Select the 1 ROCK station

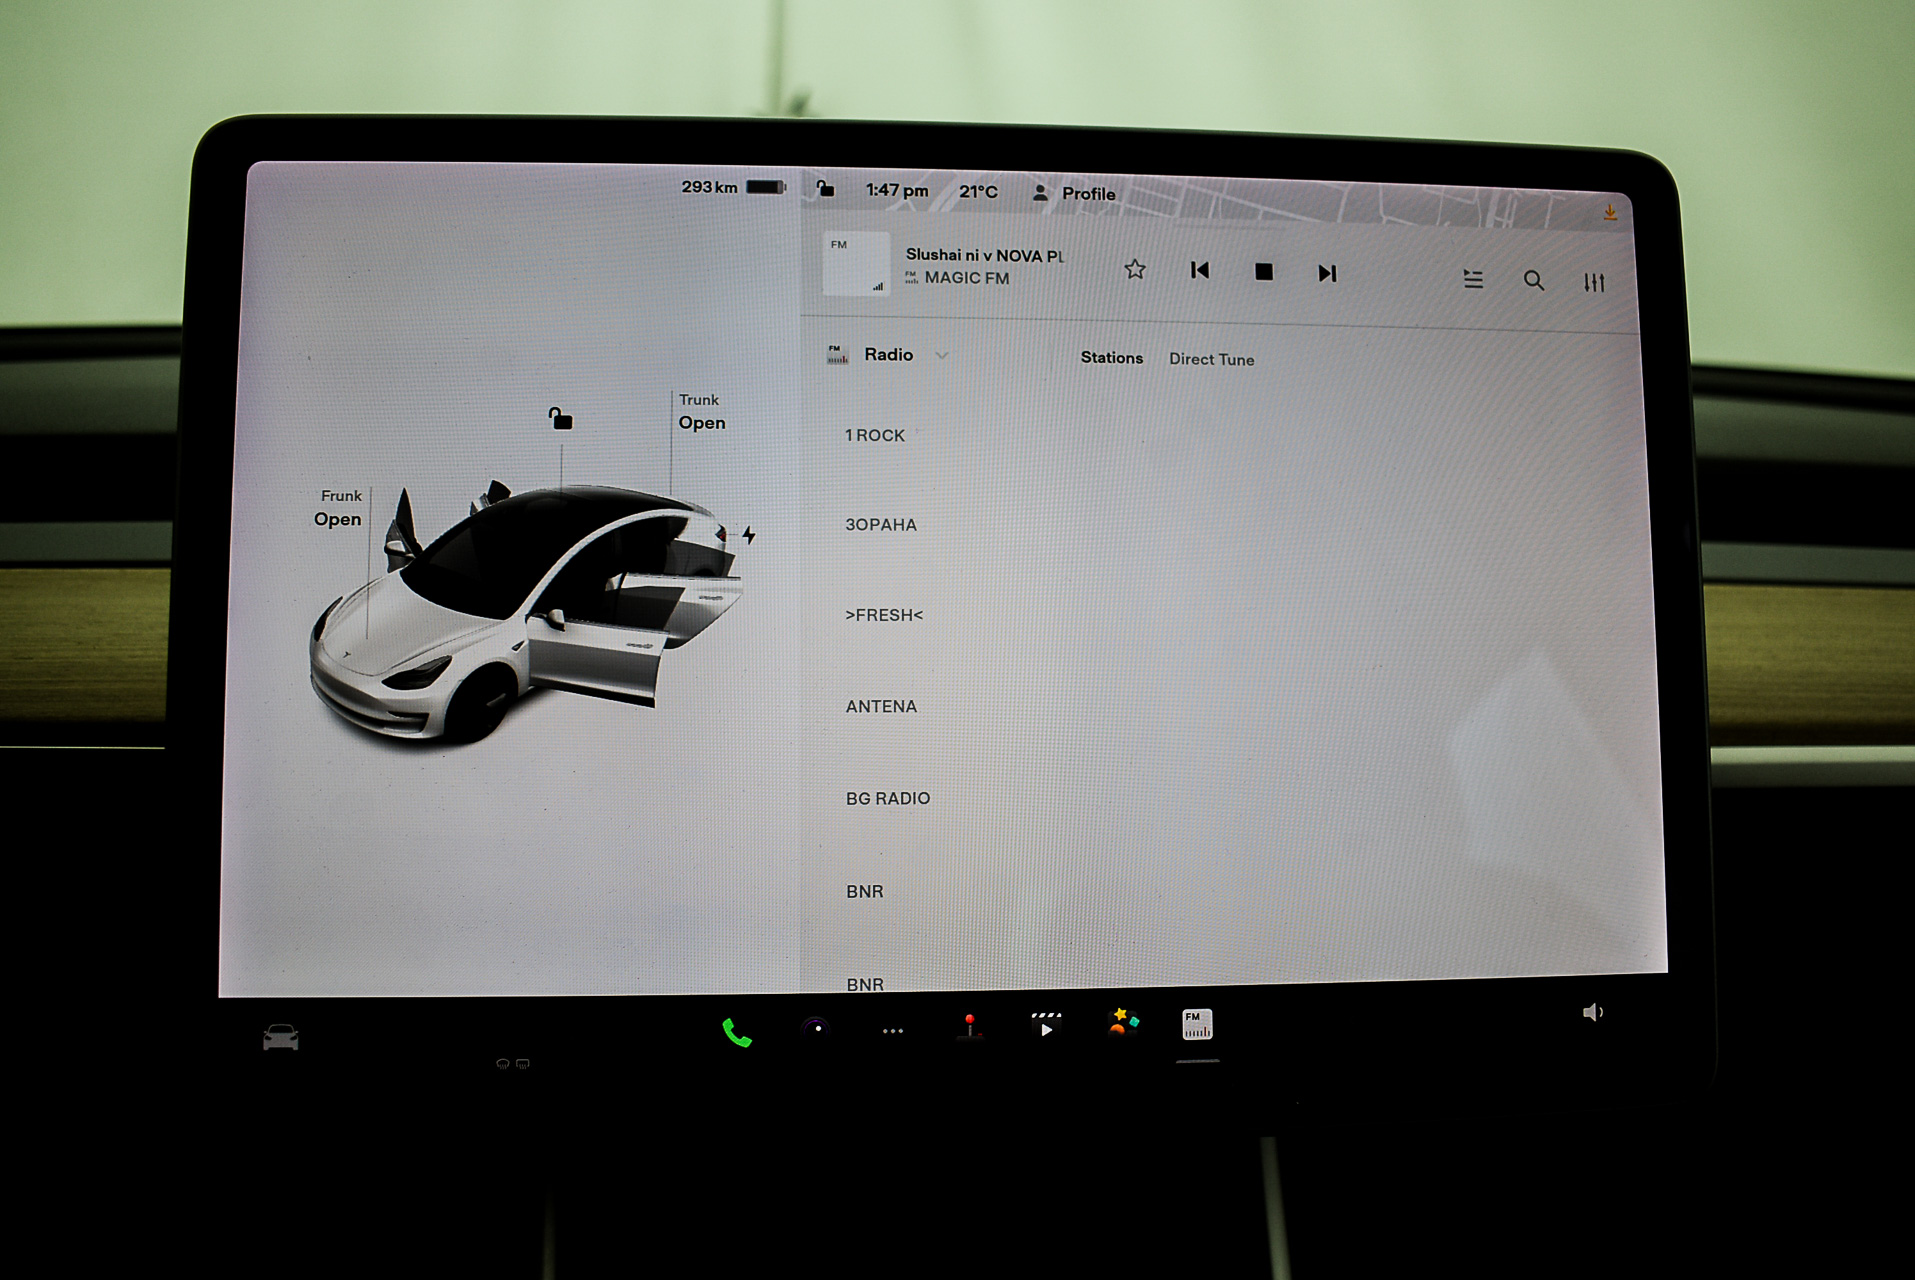point(875,435)
